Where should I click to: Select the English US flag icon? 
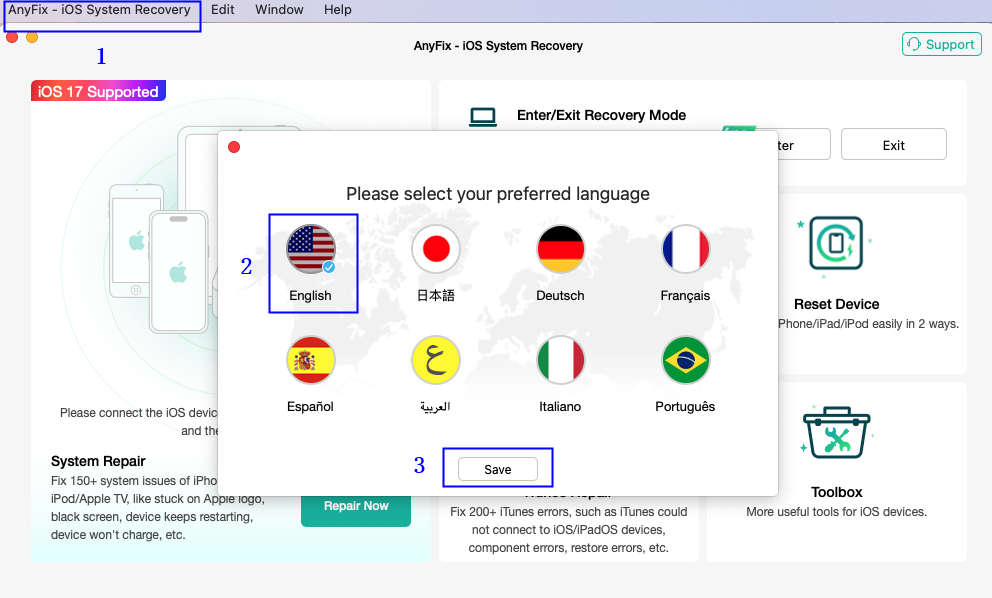[310, 249]
